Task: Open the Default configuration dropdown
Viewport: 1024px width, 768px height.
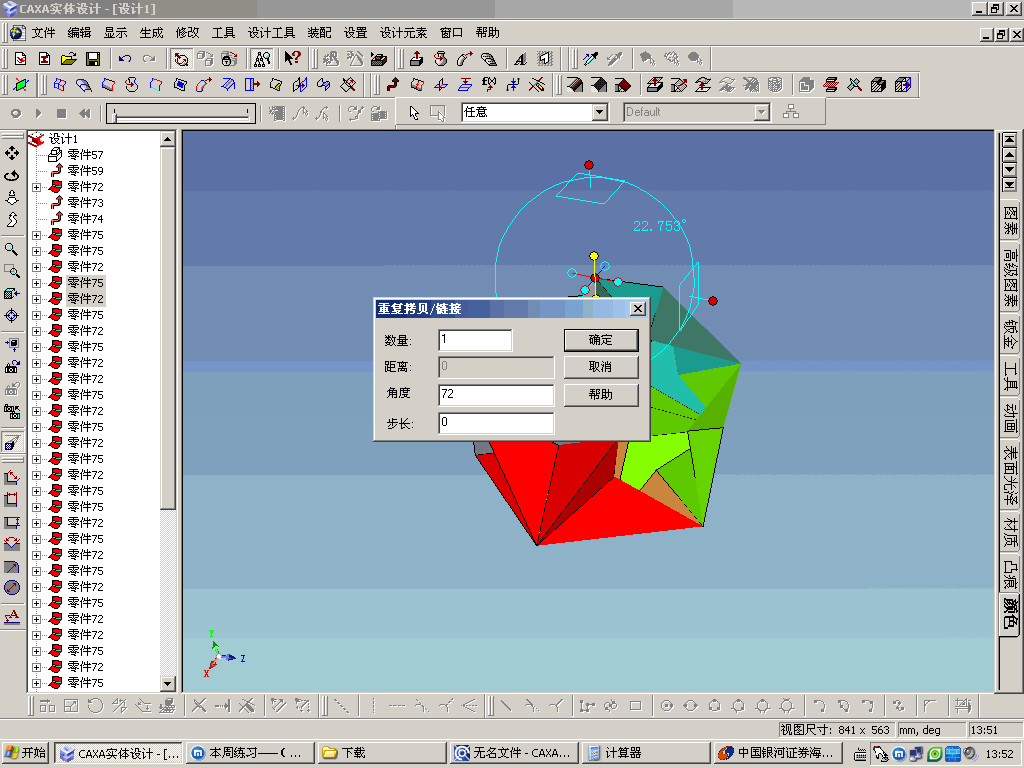Action: 761,112
